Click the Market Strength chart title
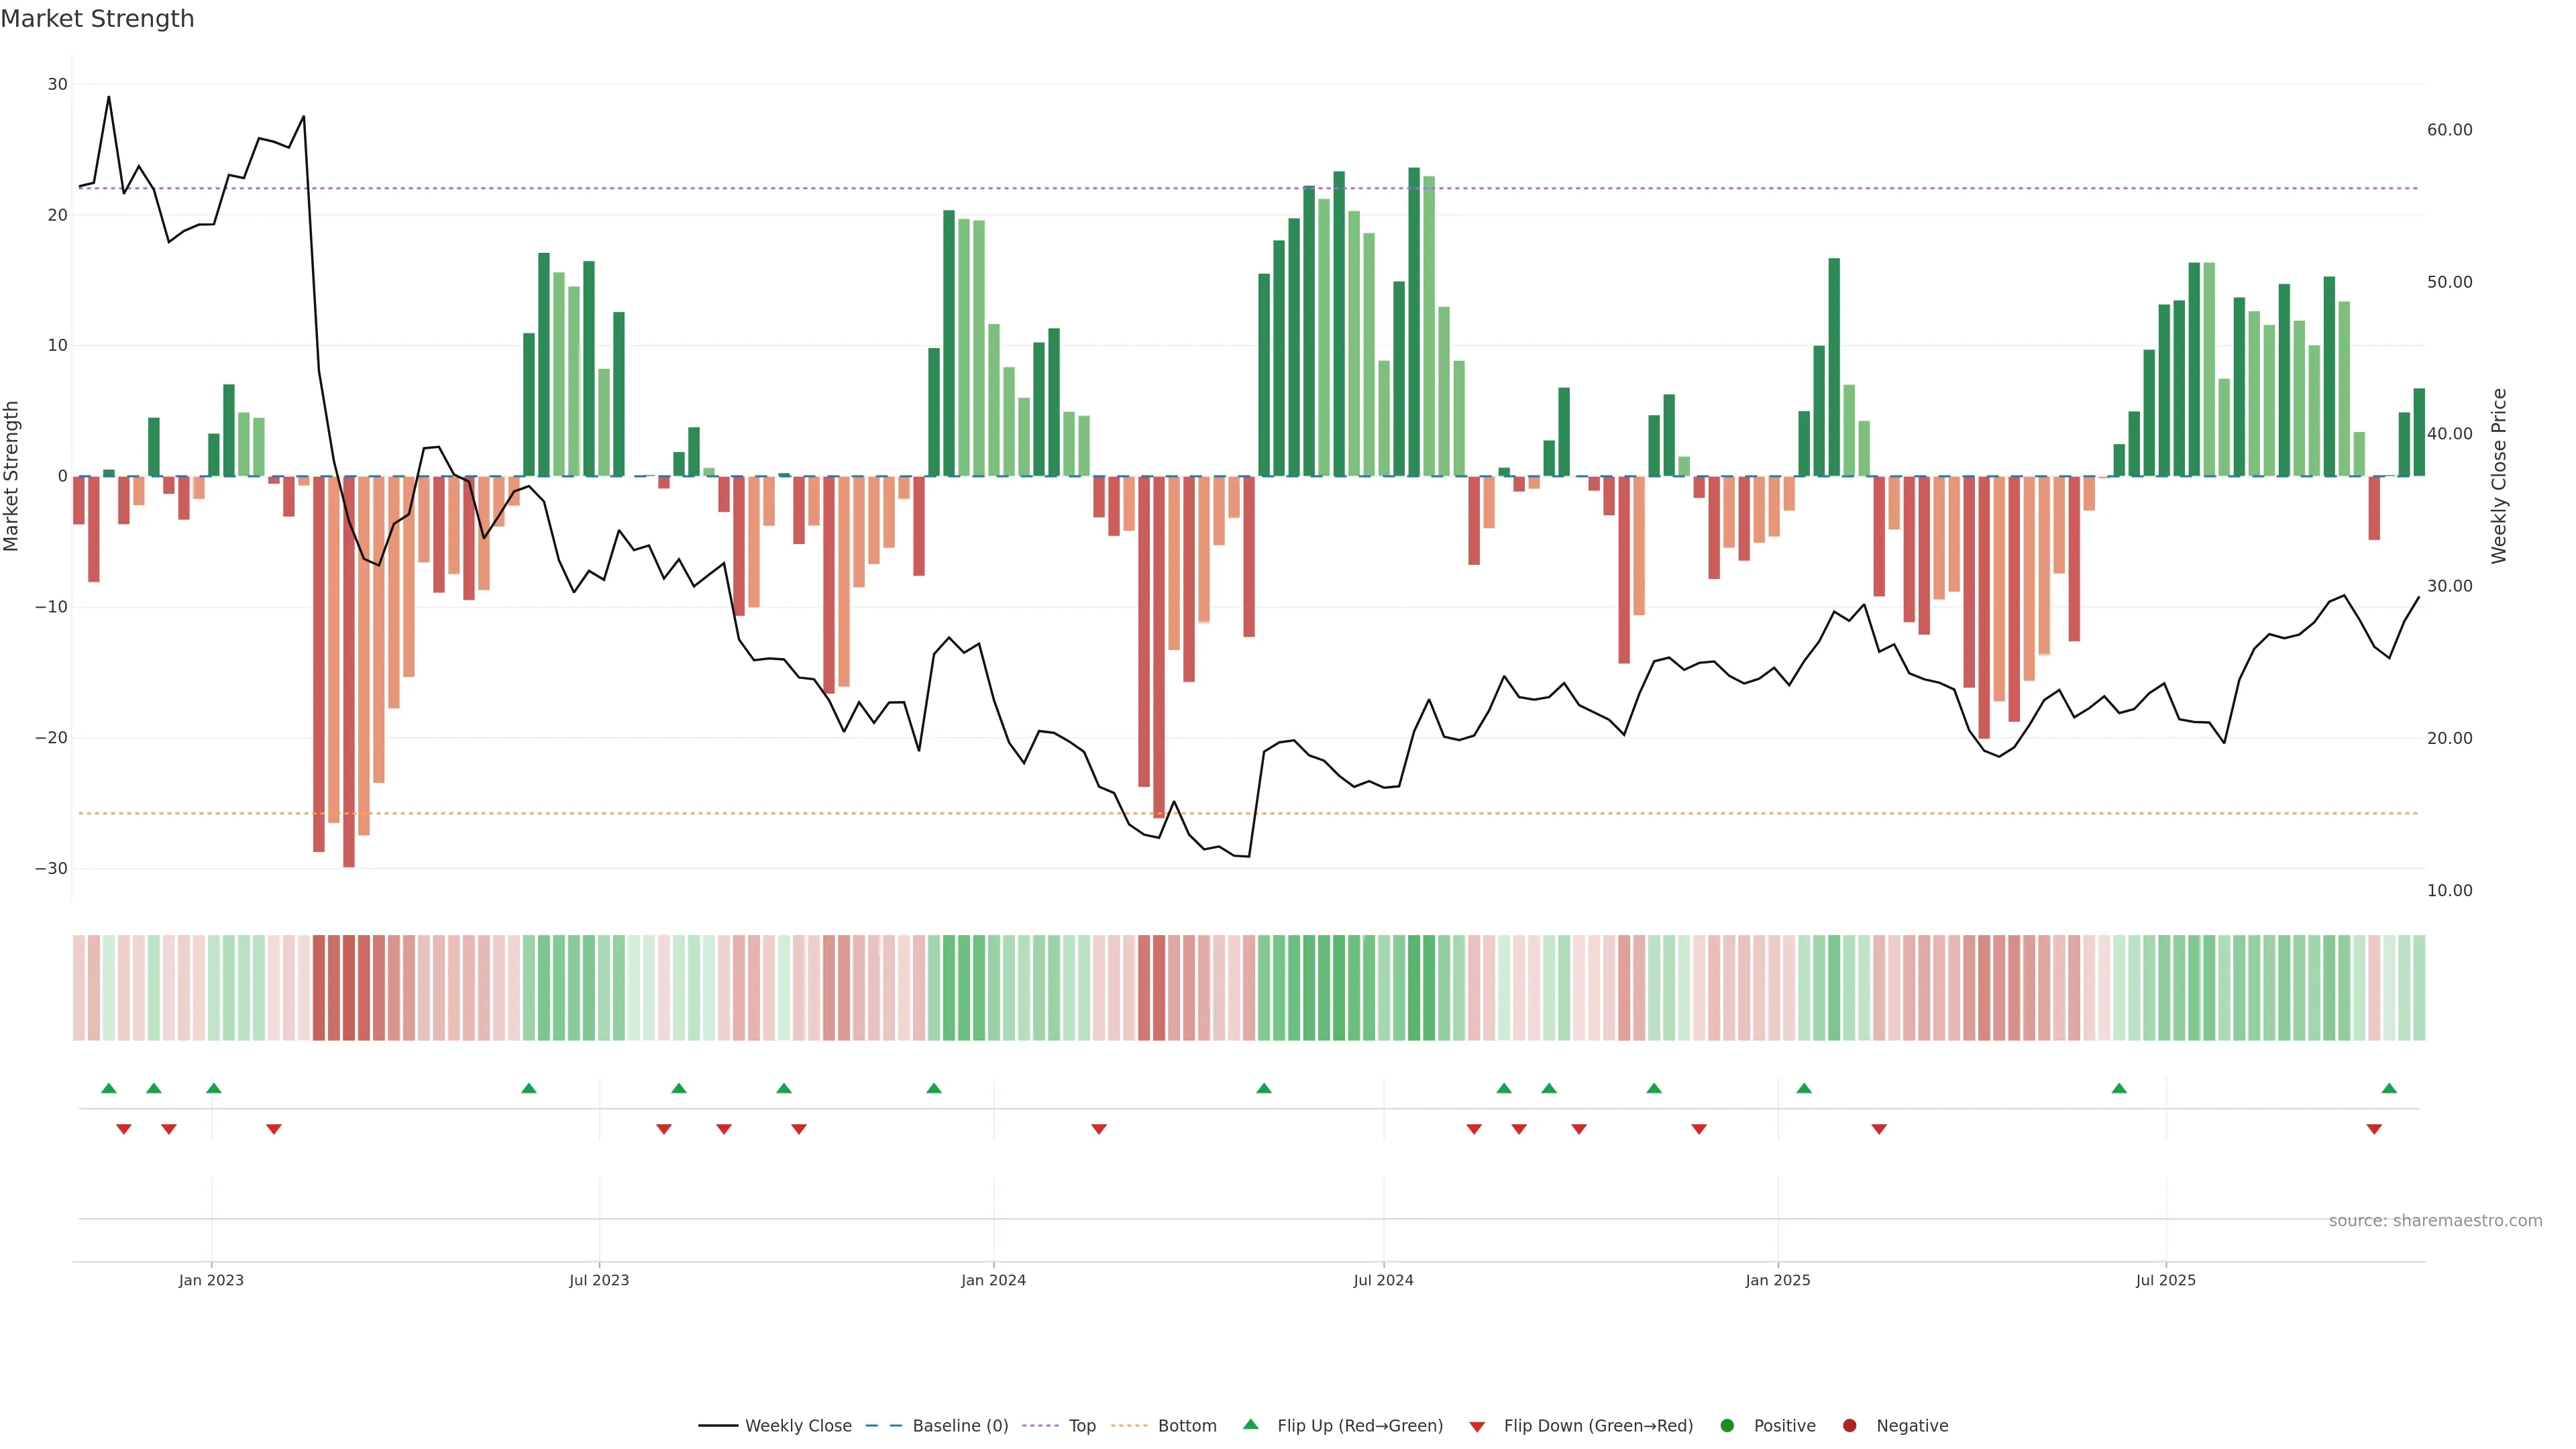This screenshot has width=2576, height=1449. click(97, 19)
